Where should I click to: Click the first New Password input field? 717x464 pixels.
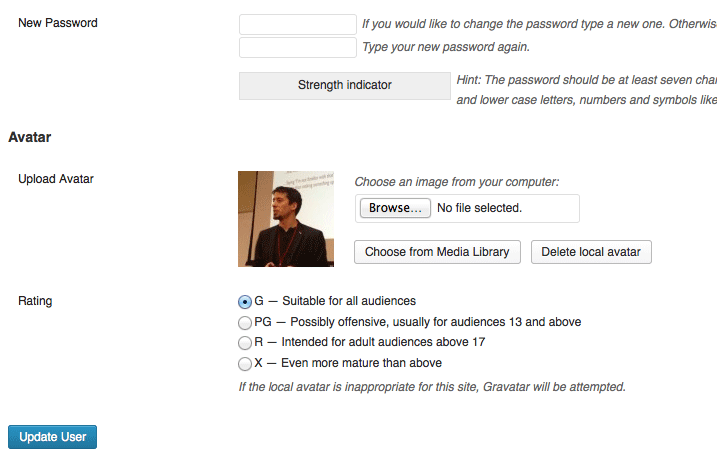298,24
